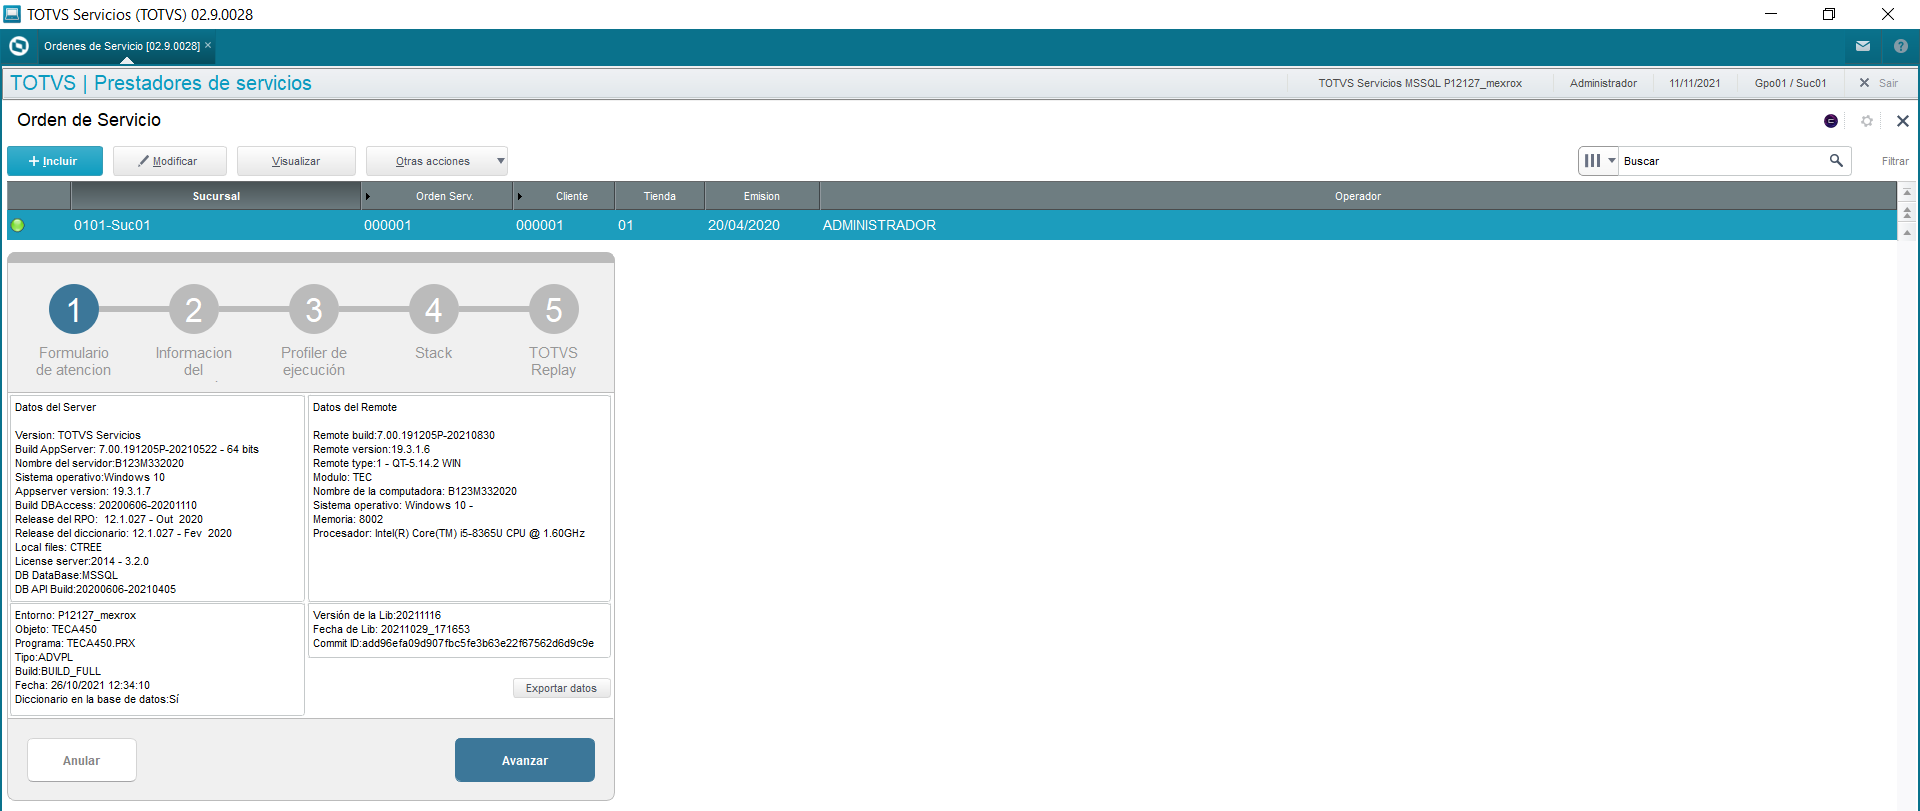Click the Anular button
The width and height of the screenshot is (1920, 811).
(82, 760)
